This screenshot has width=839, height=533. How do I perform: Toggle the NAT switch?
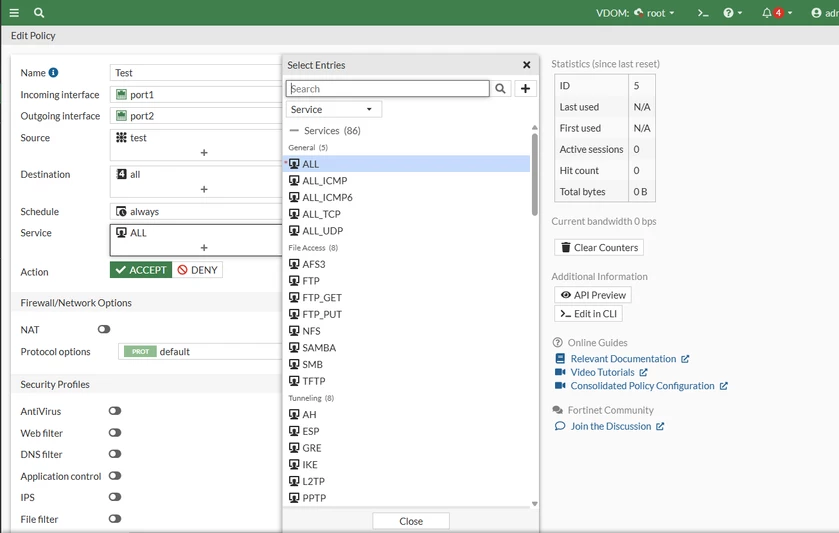pos(104,329)
